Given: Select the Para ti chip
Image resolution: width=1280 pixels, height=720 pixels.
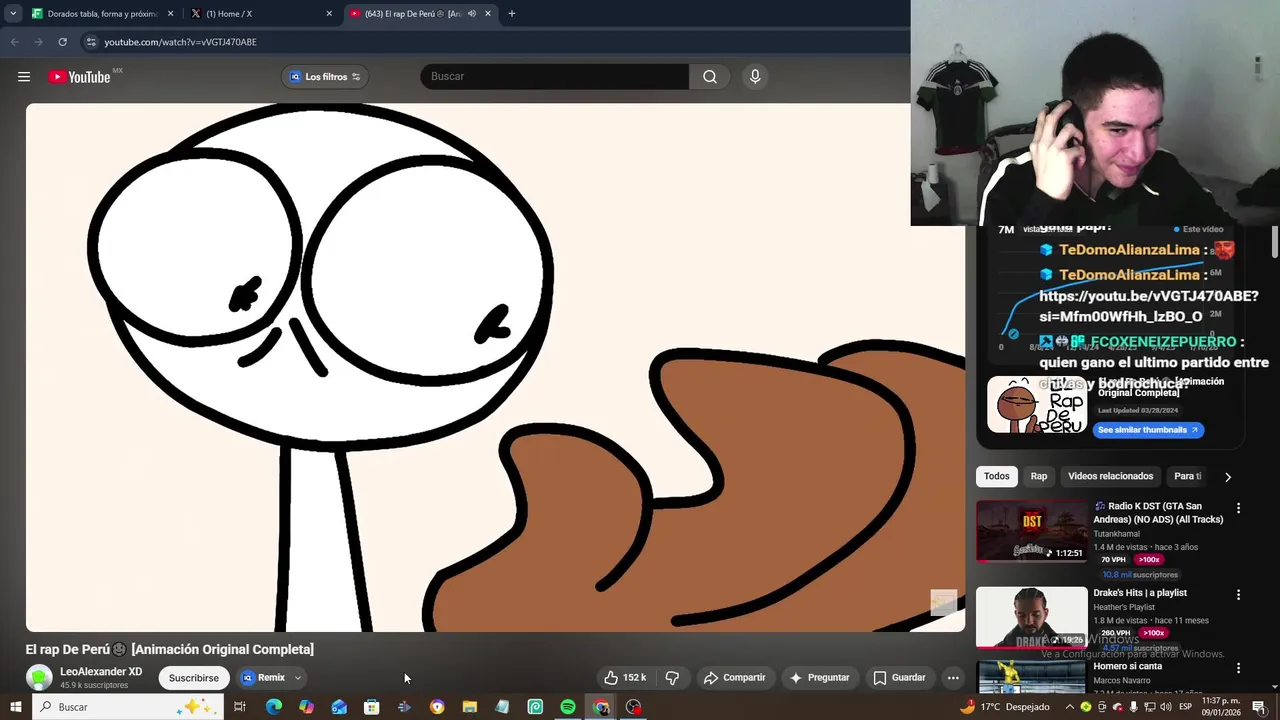Looking at the screenshot, I should click(1187, 476).
